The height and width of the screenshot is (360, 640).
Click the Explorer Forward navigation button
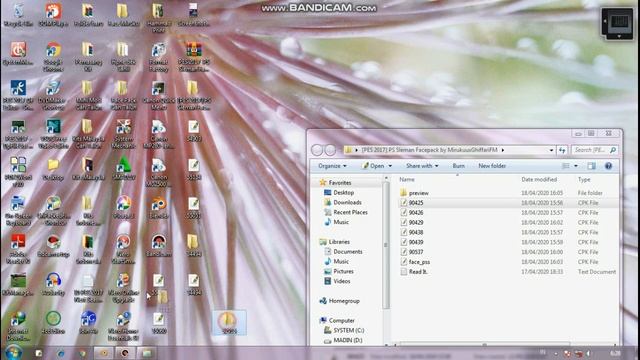pos(330,150)
